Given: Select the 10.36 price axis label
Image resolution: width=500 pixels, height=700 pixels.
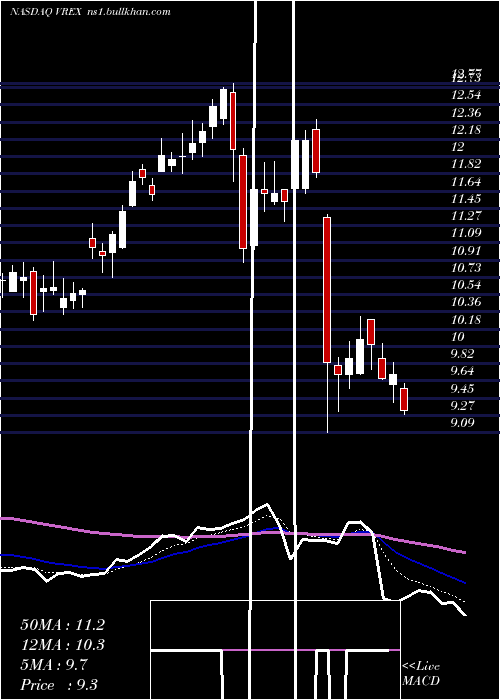Looking at the screenshot, I should [466, 302].
